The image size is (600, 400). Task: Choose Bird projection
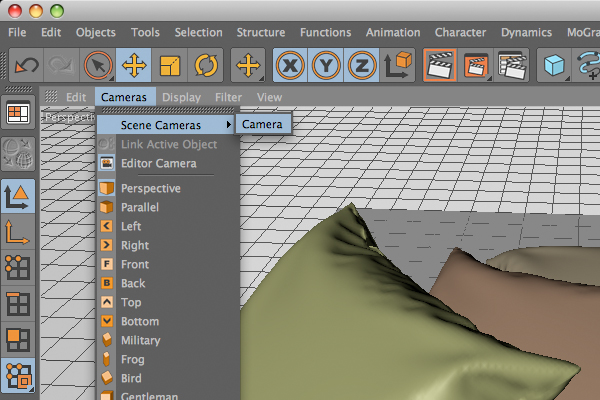(168, 379)
